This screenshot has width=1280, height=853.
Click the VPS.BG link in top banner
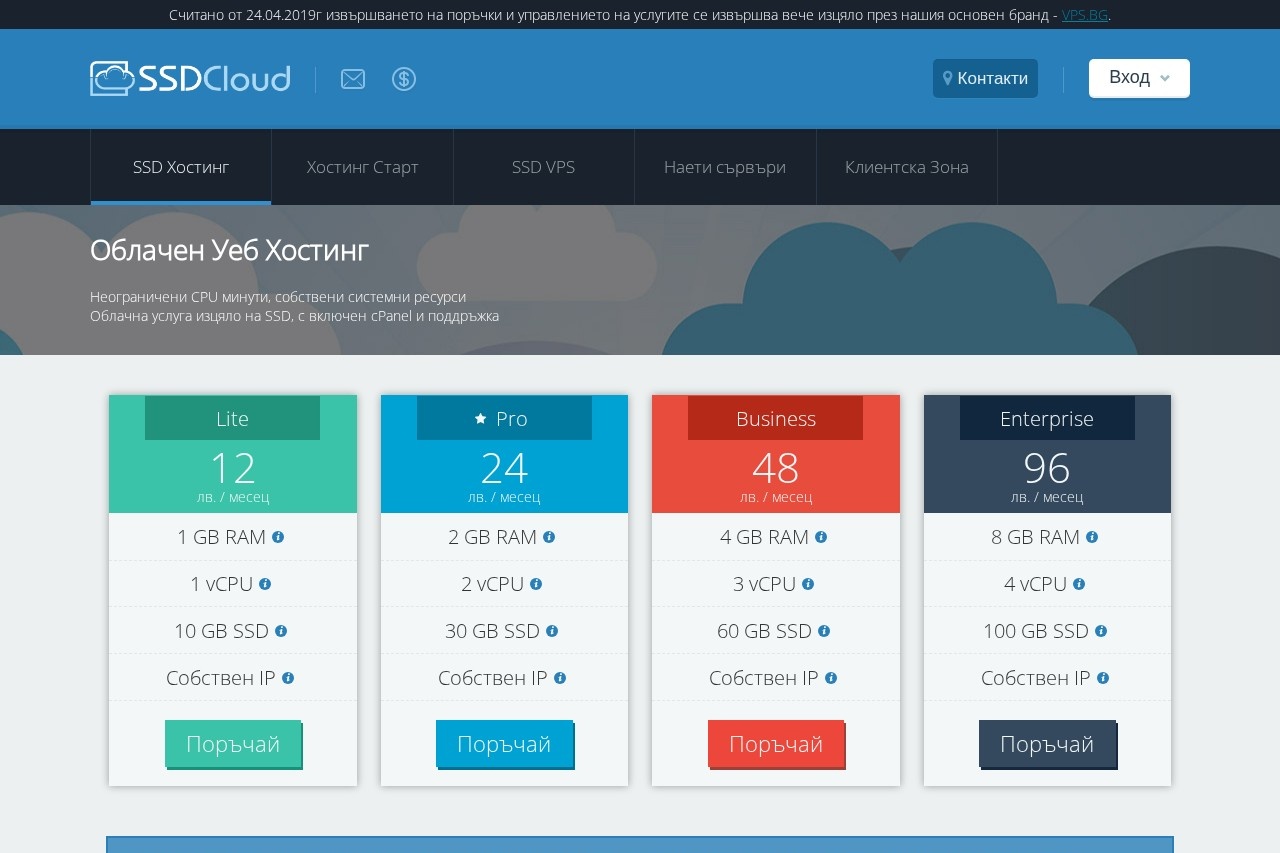(1084, 15)
